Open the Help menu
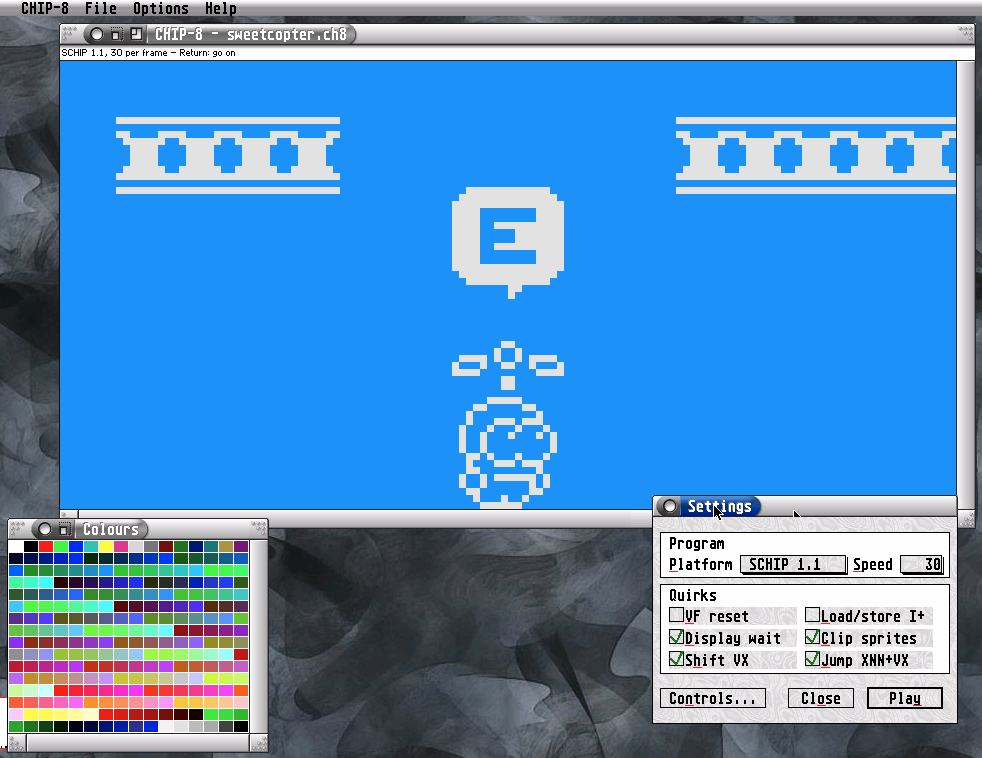The width and height of the screenshot is (982, 758). pyautogui.click(x=220, y=8)
